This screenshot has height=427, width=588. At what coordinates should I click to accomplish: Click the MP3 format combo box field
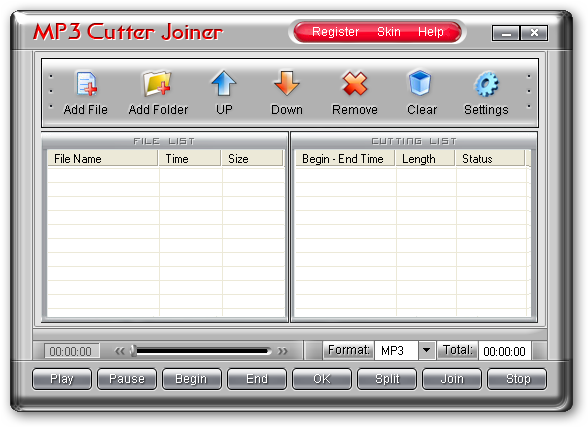pyautogui.click(x=396, y=351)
